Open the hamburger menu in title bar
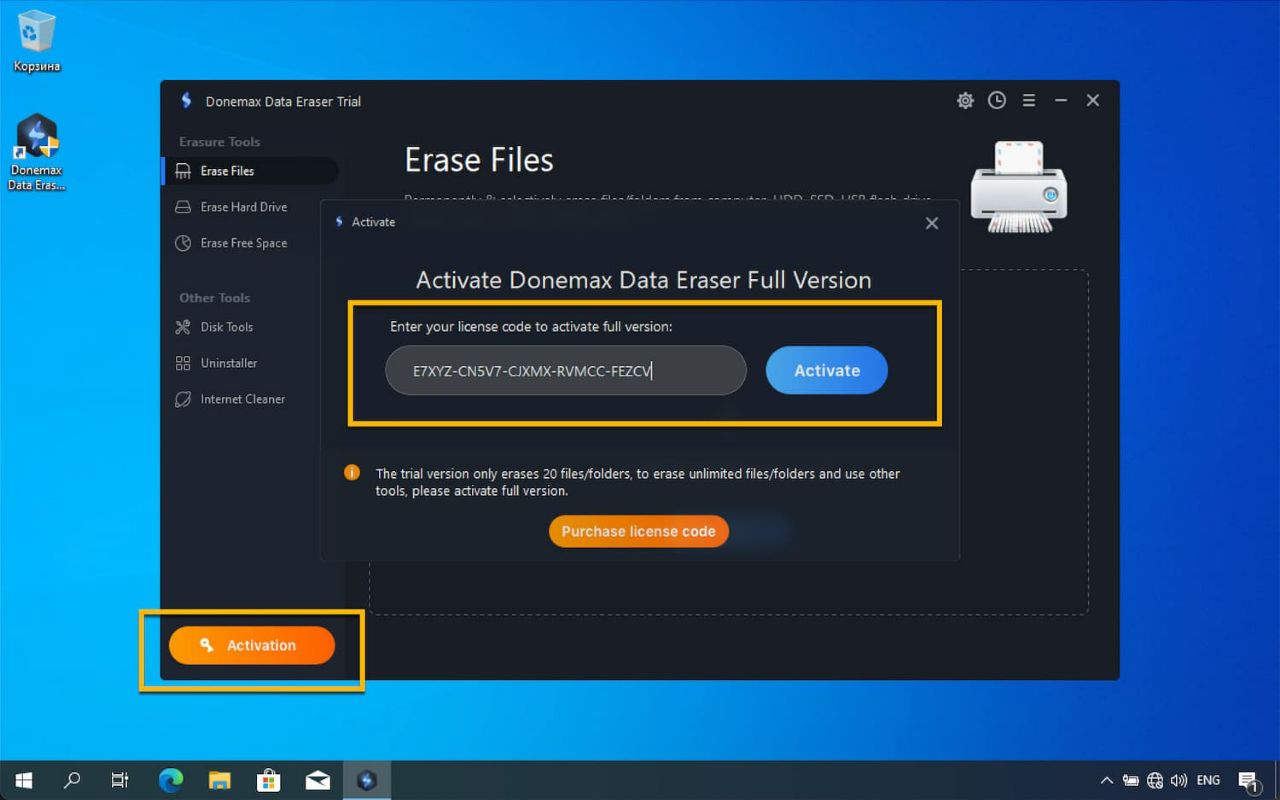The height and width of the screenshot is (800, 1280). coord(1028,100)
